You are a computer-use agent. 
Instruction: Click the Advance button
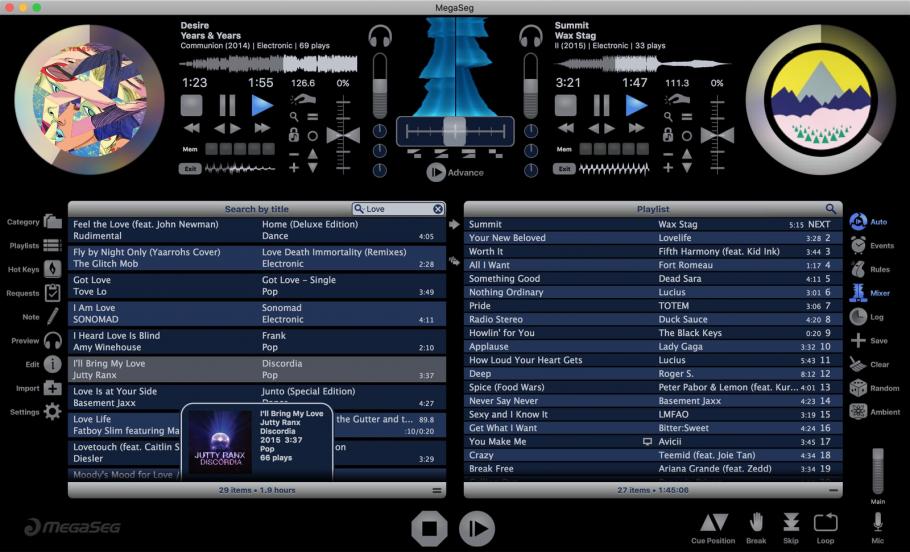455,172
